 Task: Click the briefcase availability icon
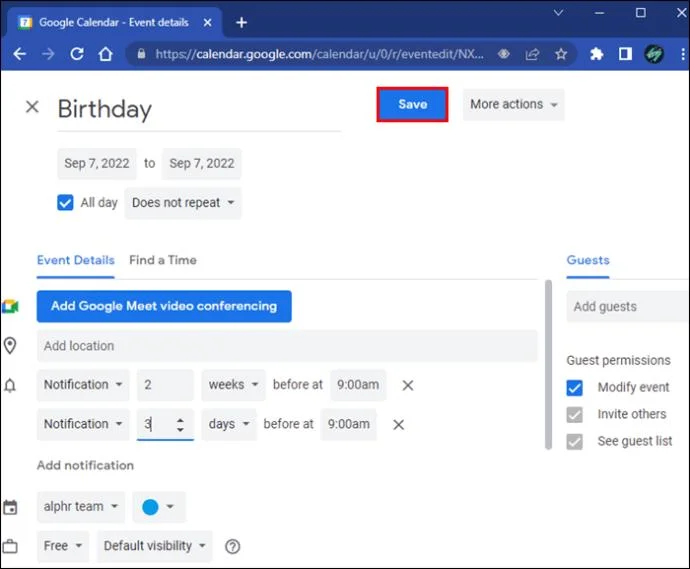click(10, 546)
